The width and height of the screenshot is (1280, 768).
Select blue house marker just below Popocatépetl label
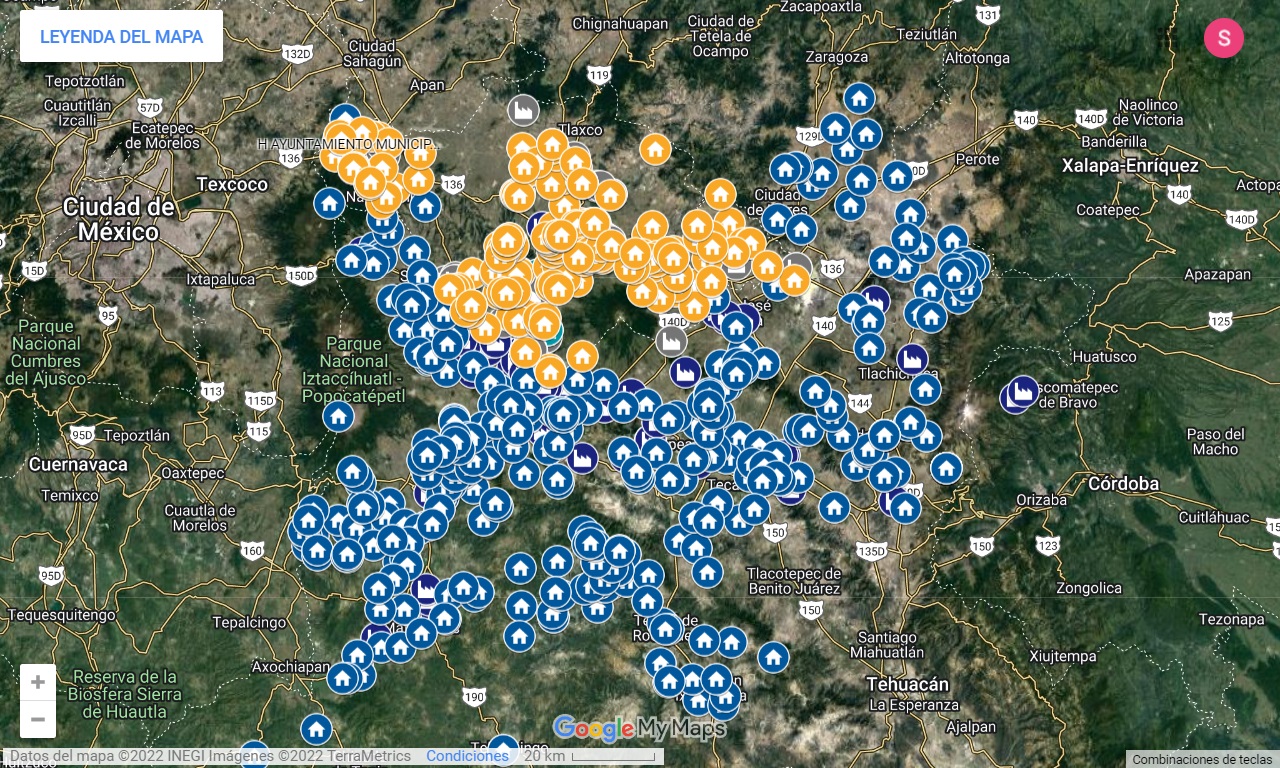click(x=338, y=416)
